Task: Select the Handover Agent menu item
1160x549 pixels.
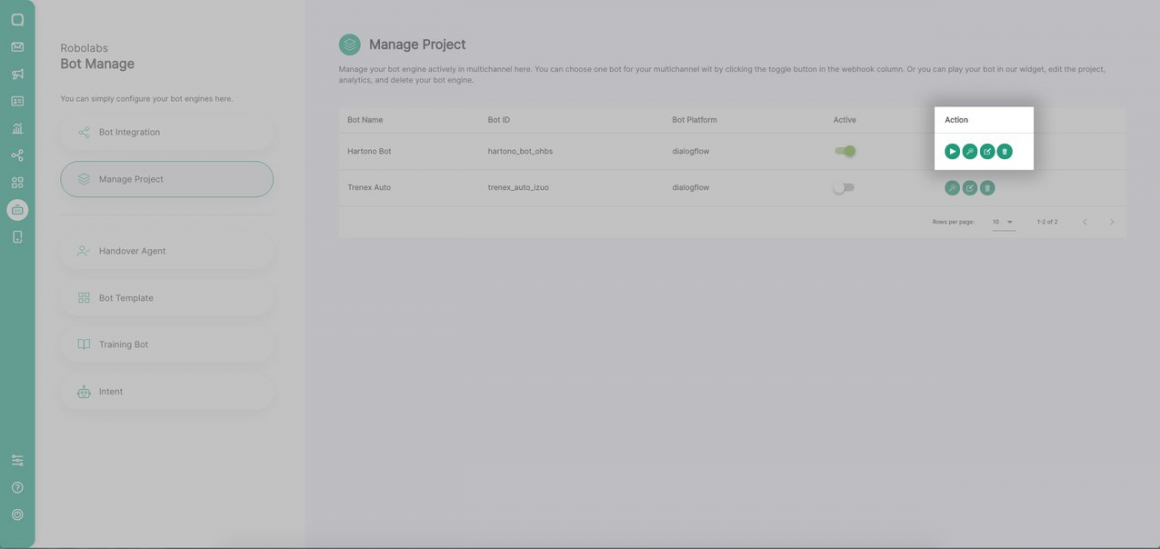Action: tap(166, 251)
